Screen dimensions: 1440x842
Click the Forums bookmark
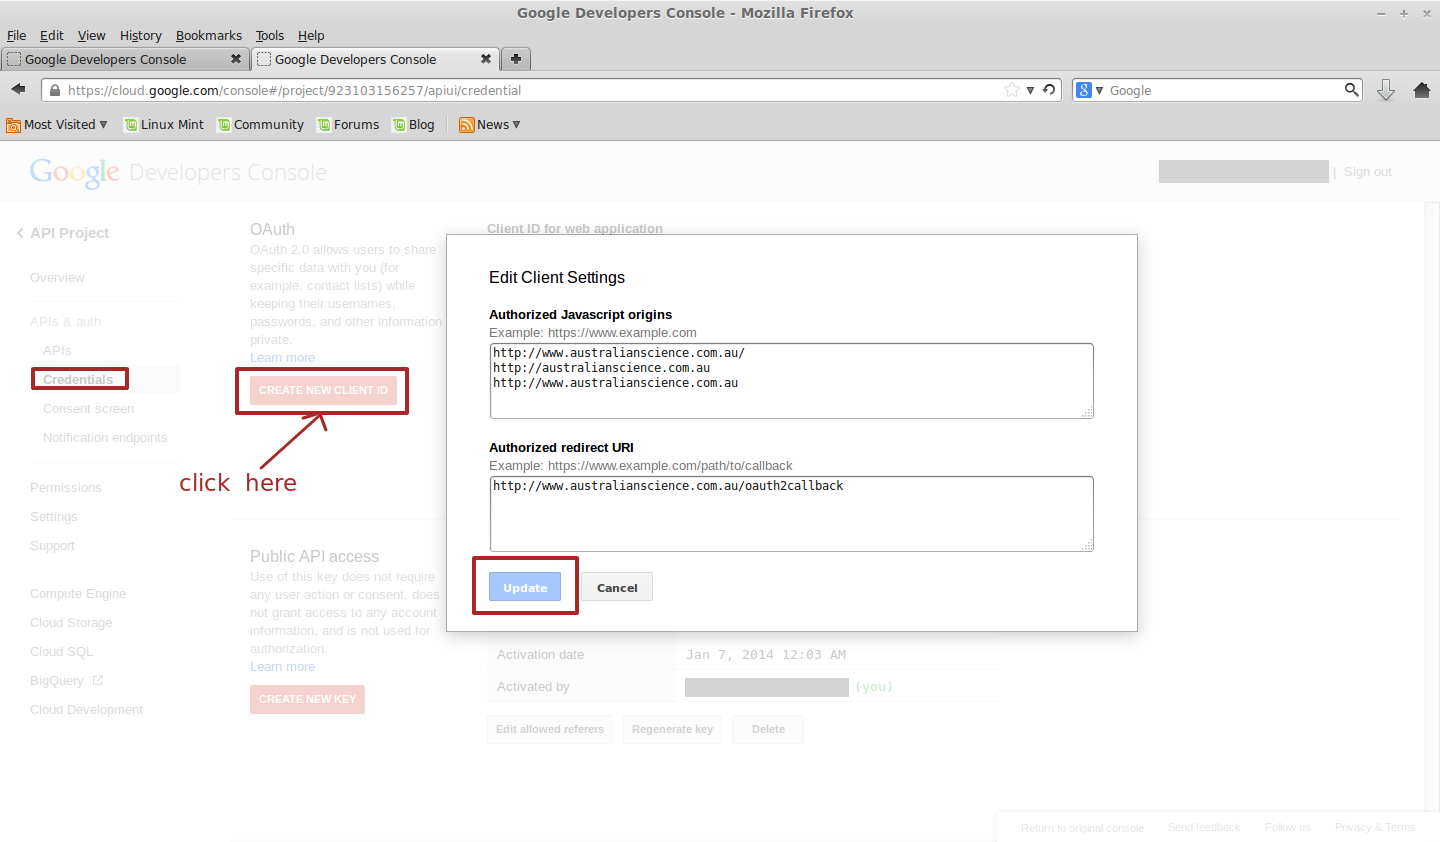(348, 125)
